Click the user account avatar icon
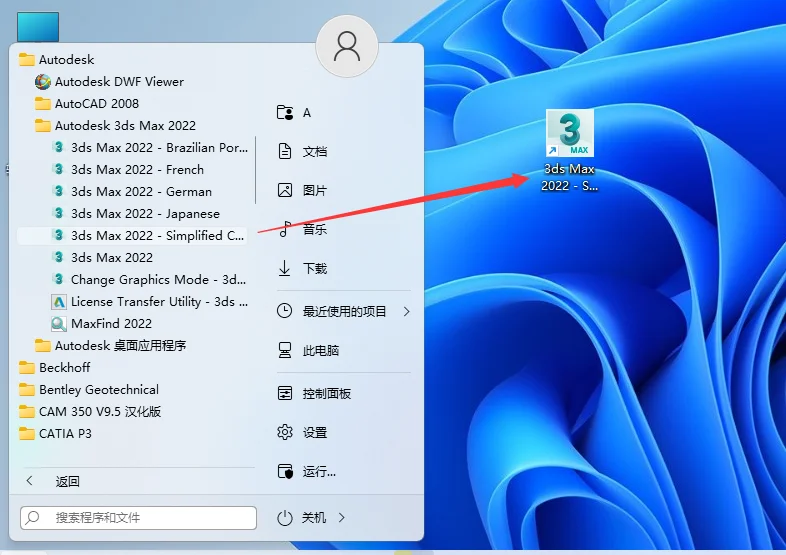Screen dimensions: 786x555 tap(347, 46)
